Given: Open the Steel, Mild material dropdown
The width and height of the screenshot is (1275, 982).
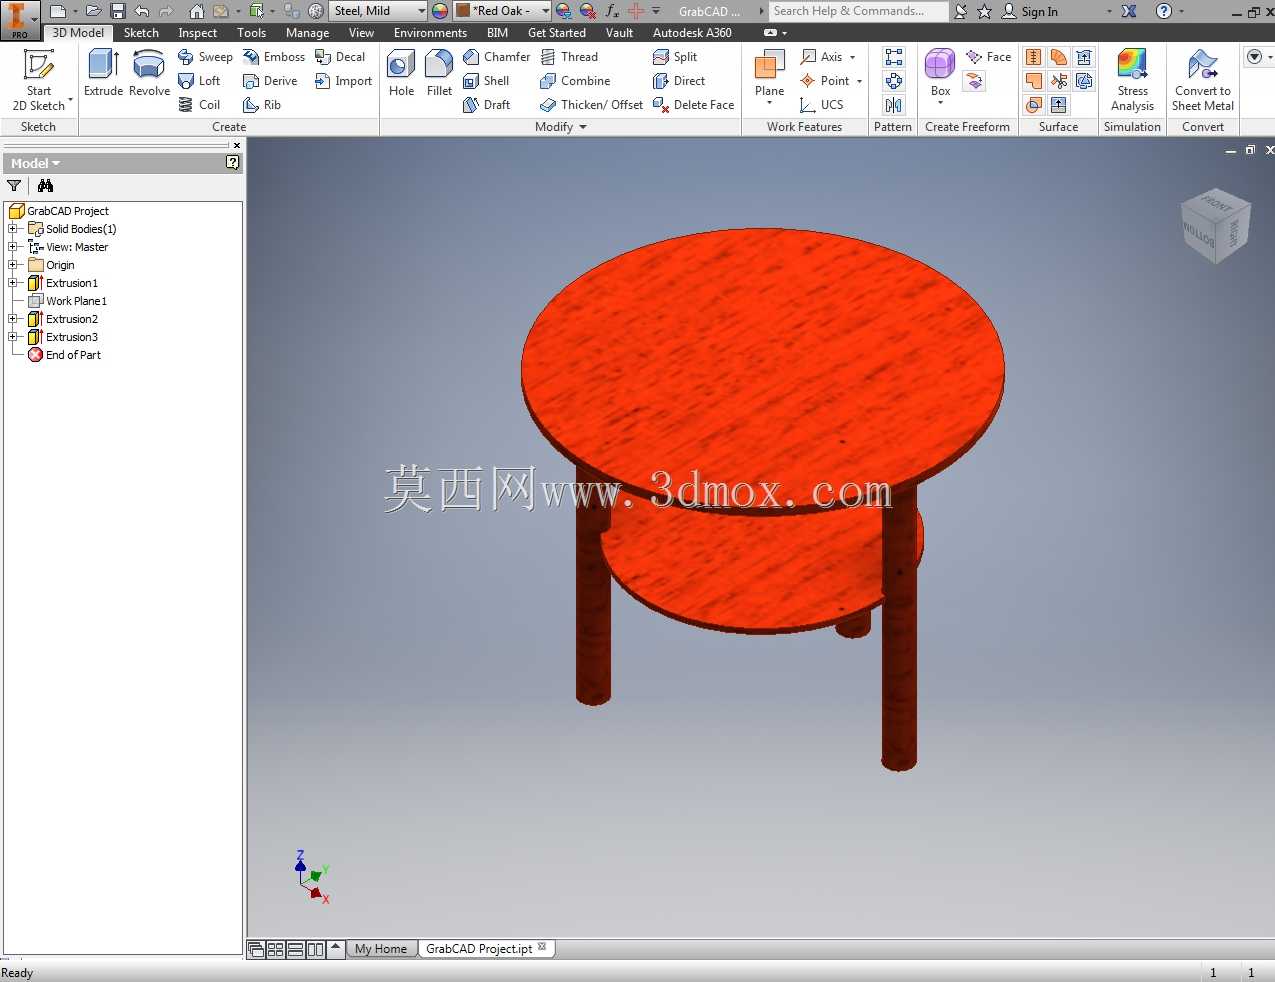Looking at the screenshot, I should (422, 11).
